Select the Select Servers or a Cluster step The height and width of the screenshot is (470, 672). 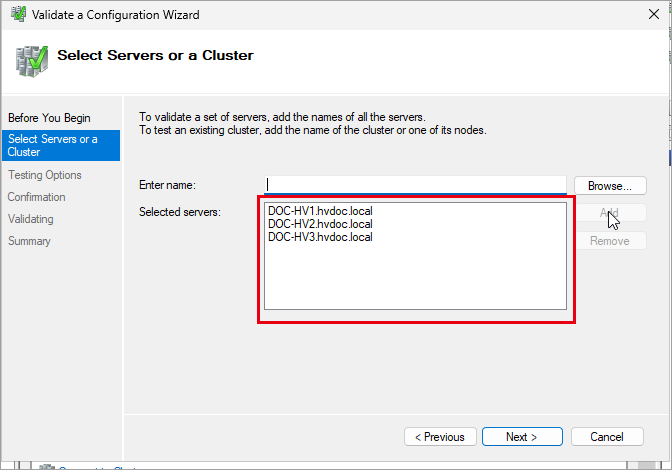pyautogui.click(x=61, y=146)
